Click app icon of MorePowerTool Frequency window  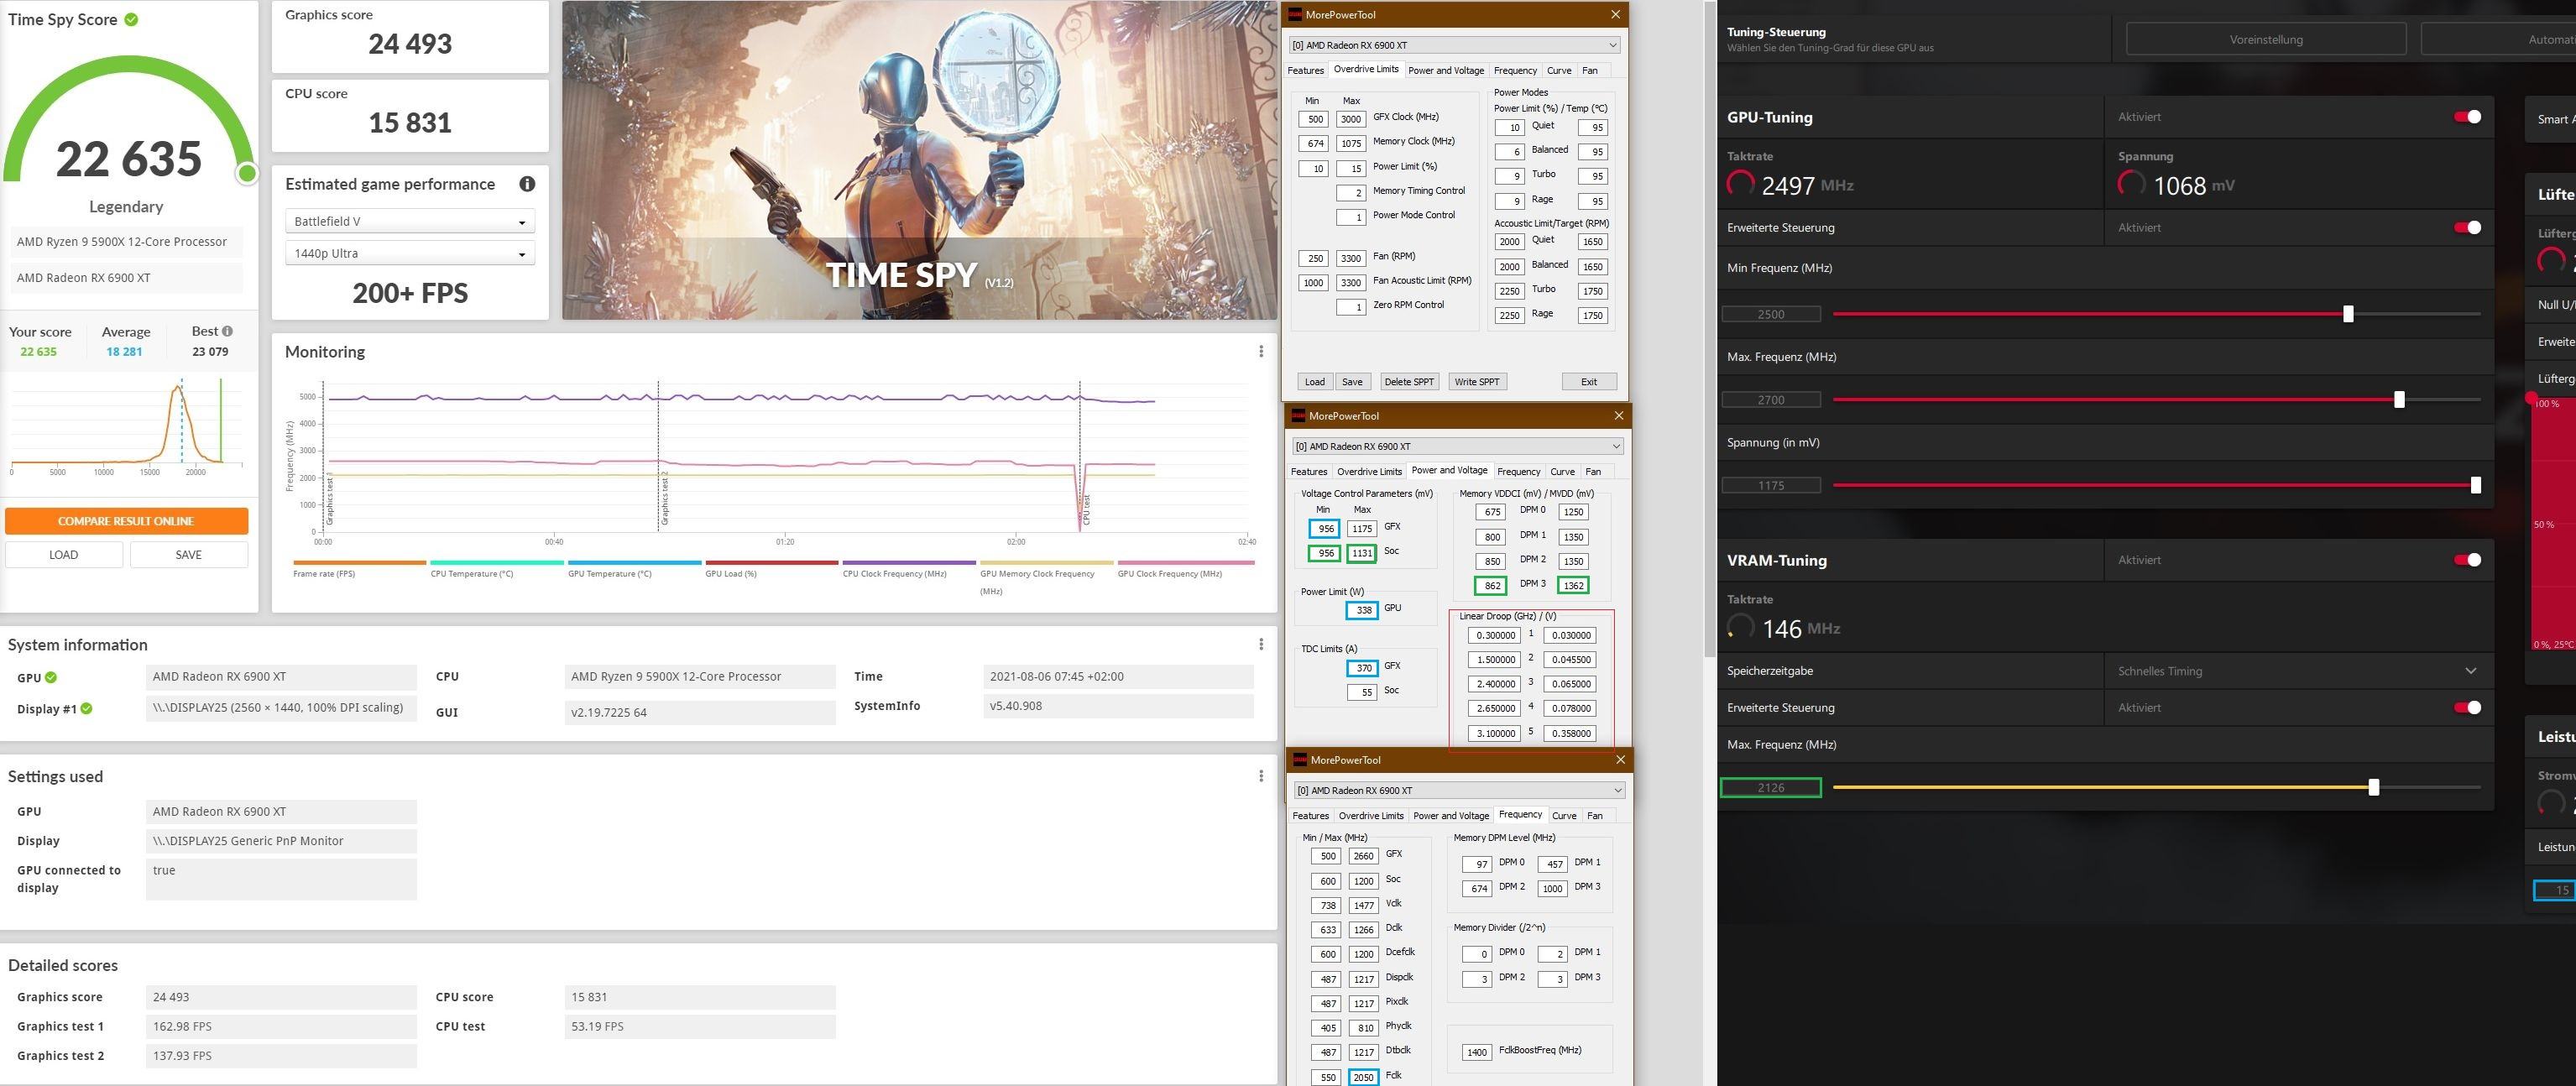tap(1301, 760)
